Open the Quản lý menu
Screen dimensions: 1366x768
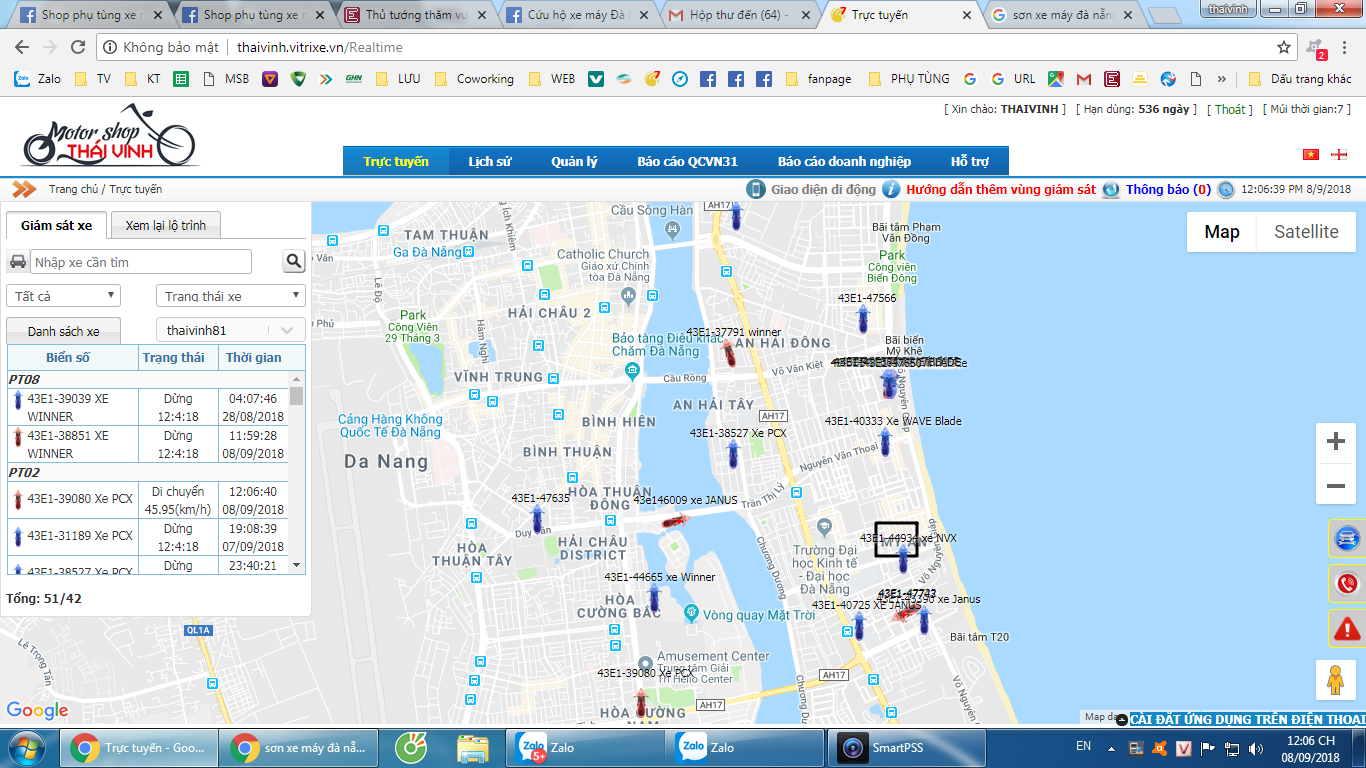pos(574,161)
